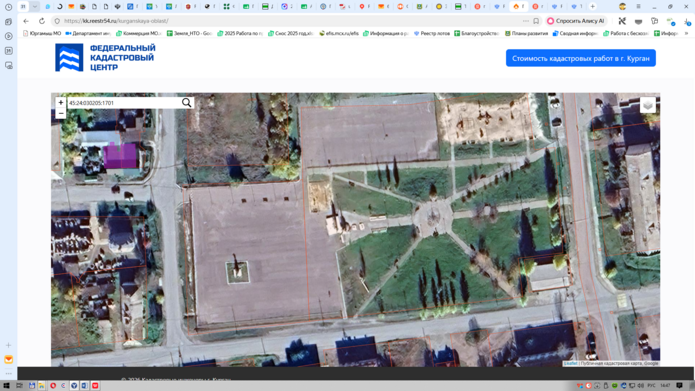Open the browser hamburger menu

(x=638, y=7)
